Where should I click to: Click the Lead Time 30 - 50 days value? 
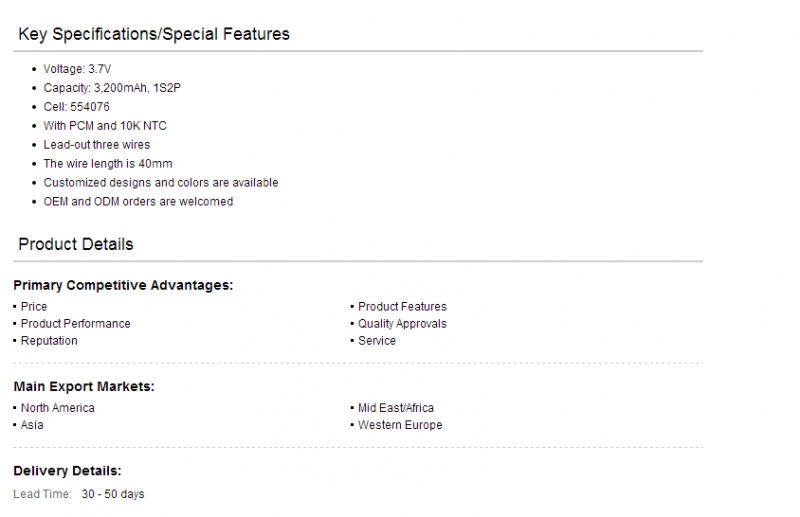pos(113,494)
